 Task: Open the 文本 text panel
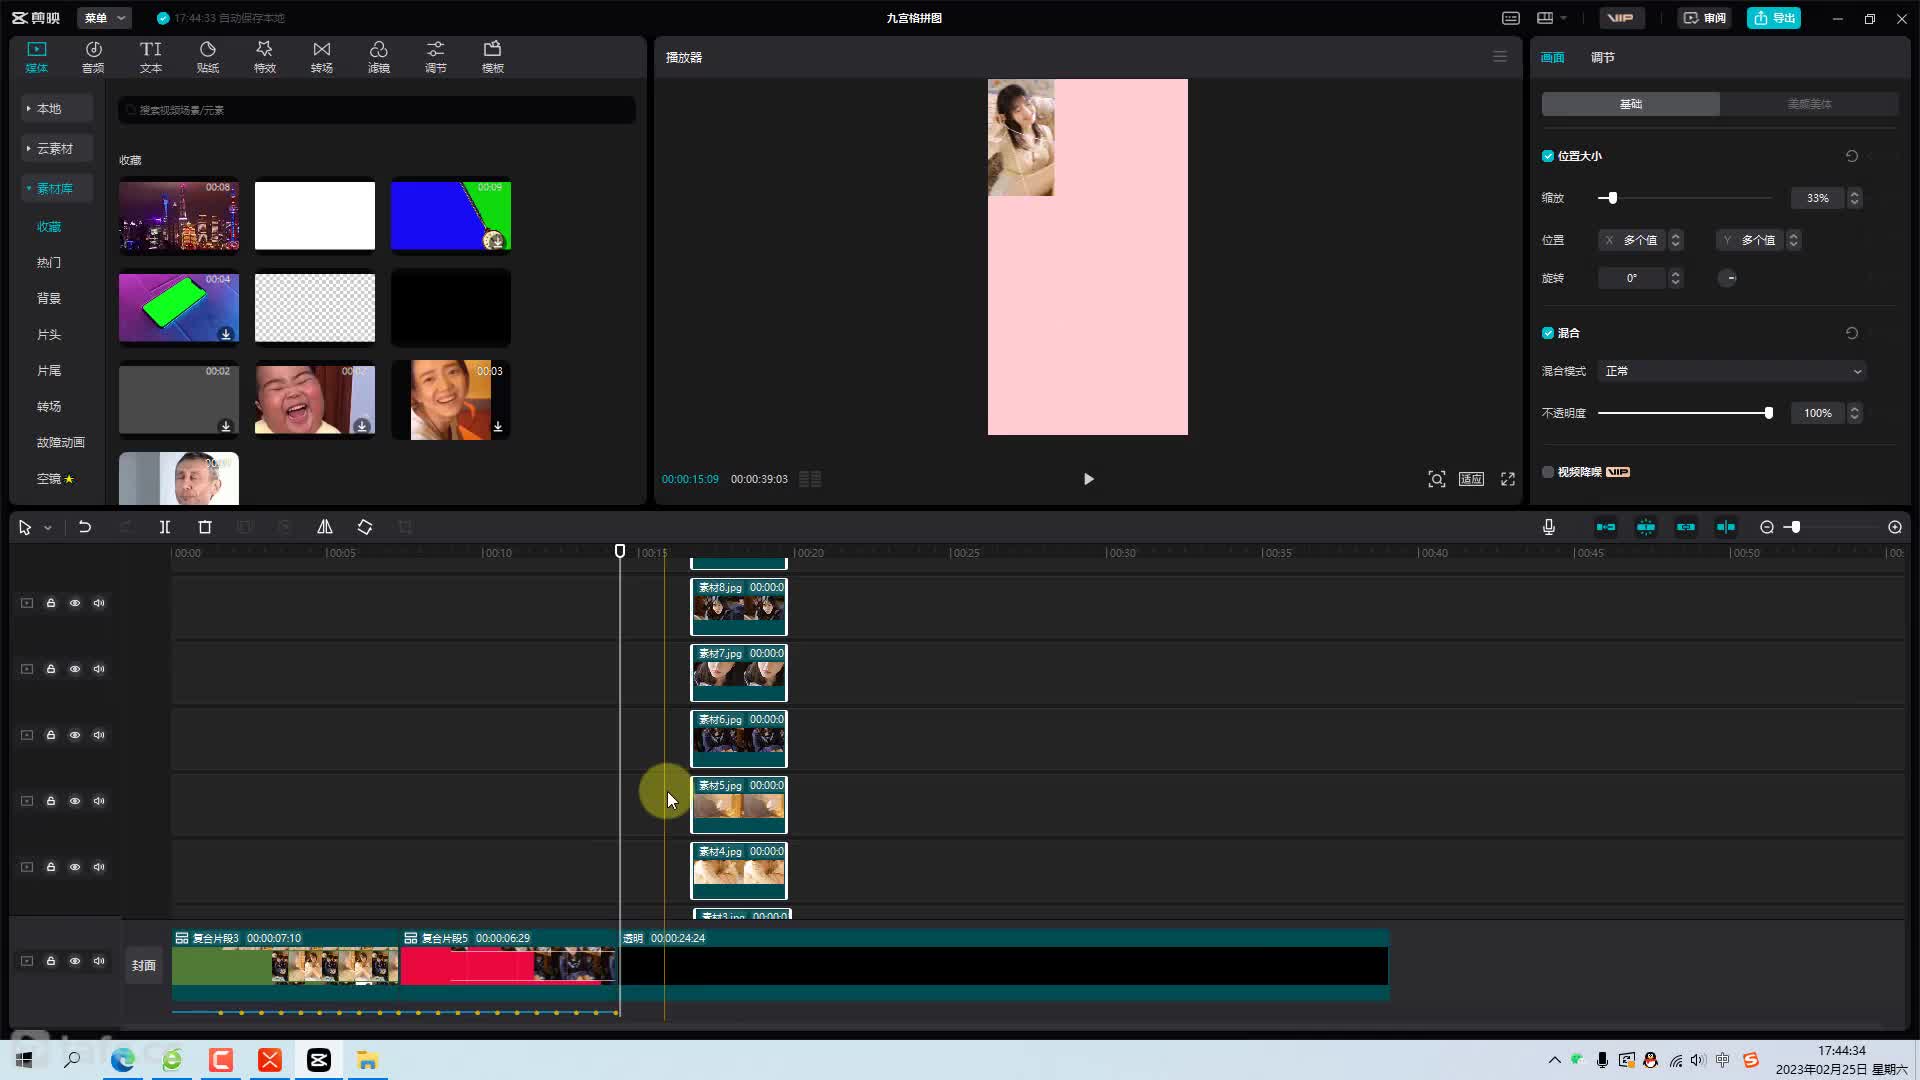tap(151, 57)
